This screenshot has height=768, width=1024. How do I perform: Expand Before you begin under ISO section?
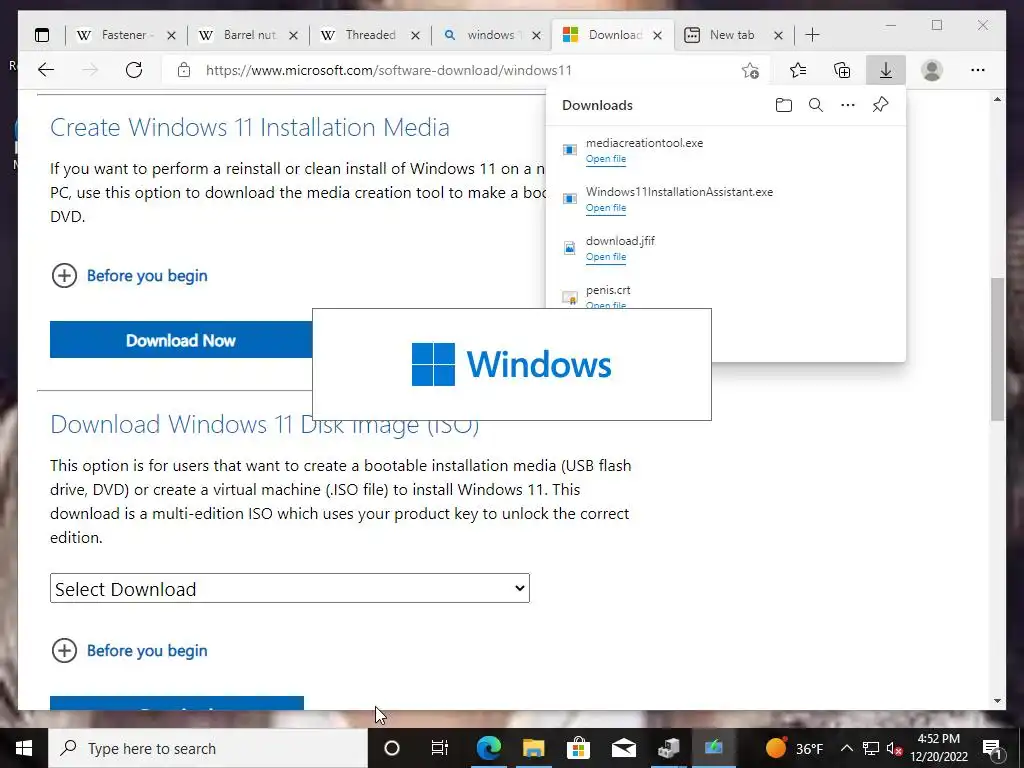pyautogui.click(x=129, y=650)
